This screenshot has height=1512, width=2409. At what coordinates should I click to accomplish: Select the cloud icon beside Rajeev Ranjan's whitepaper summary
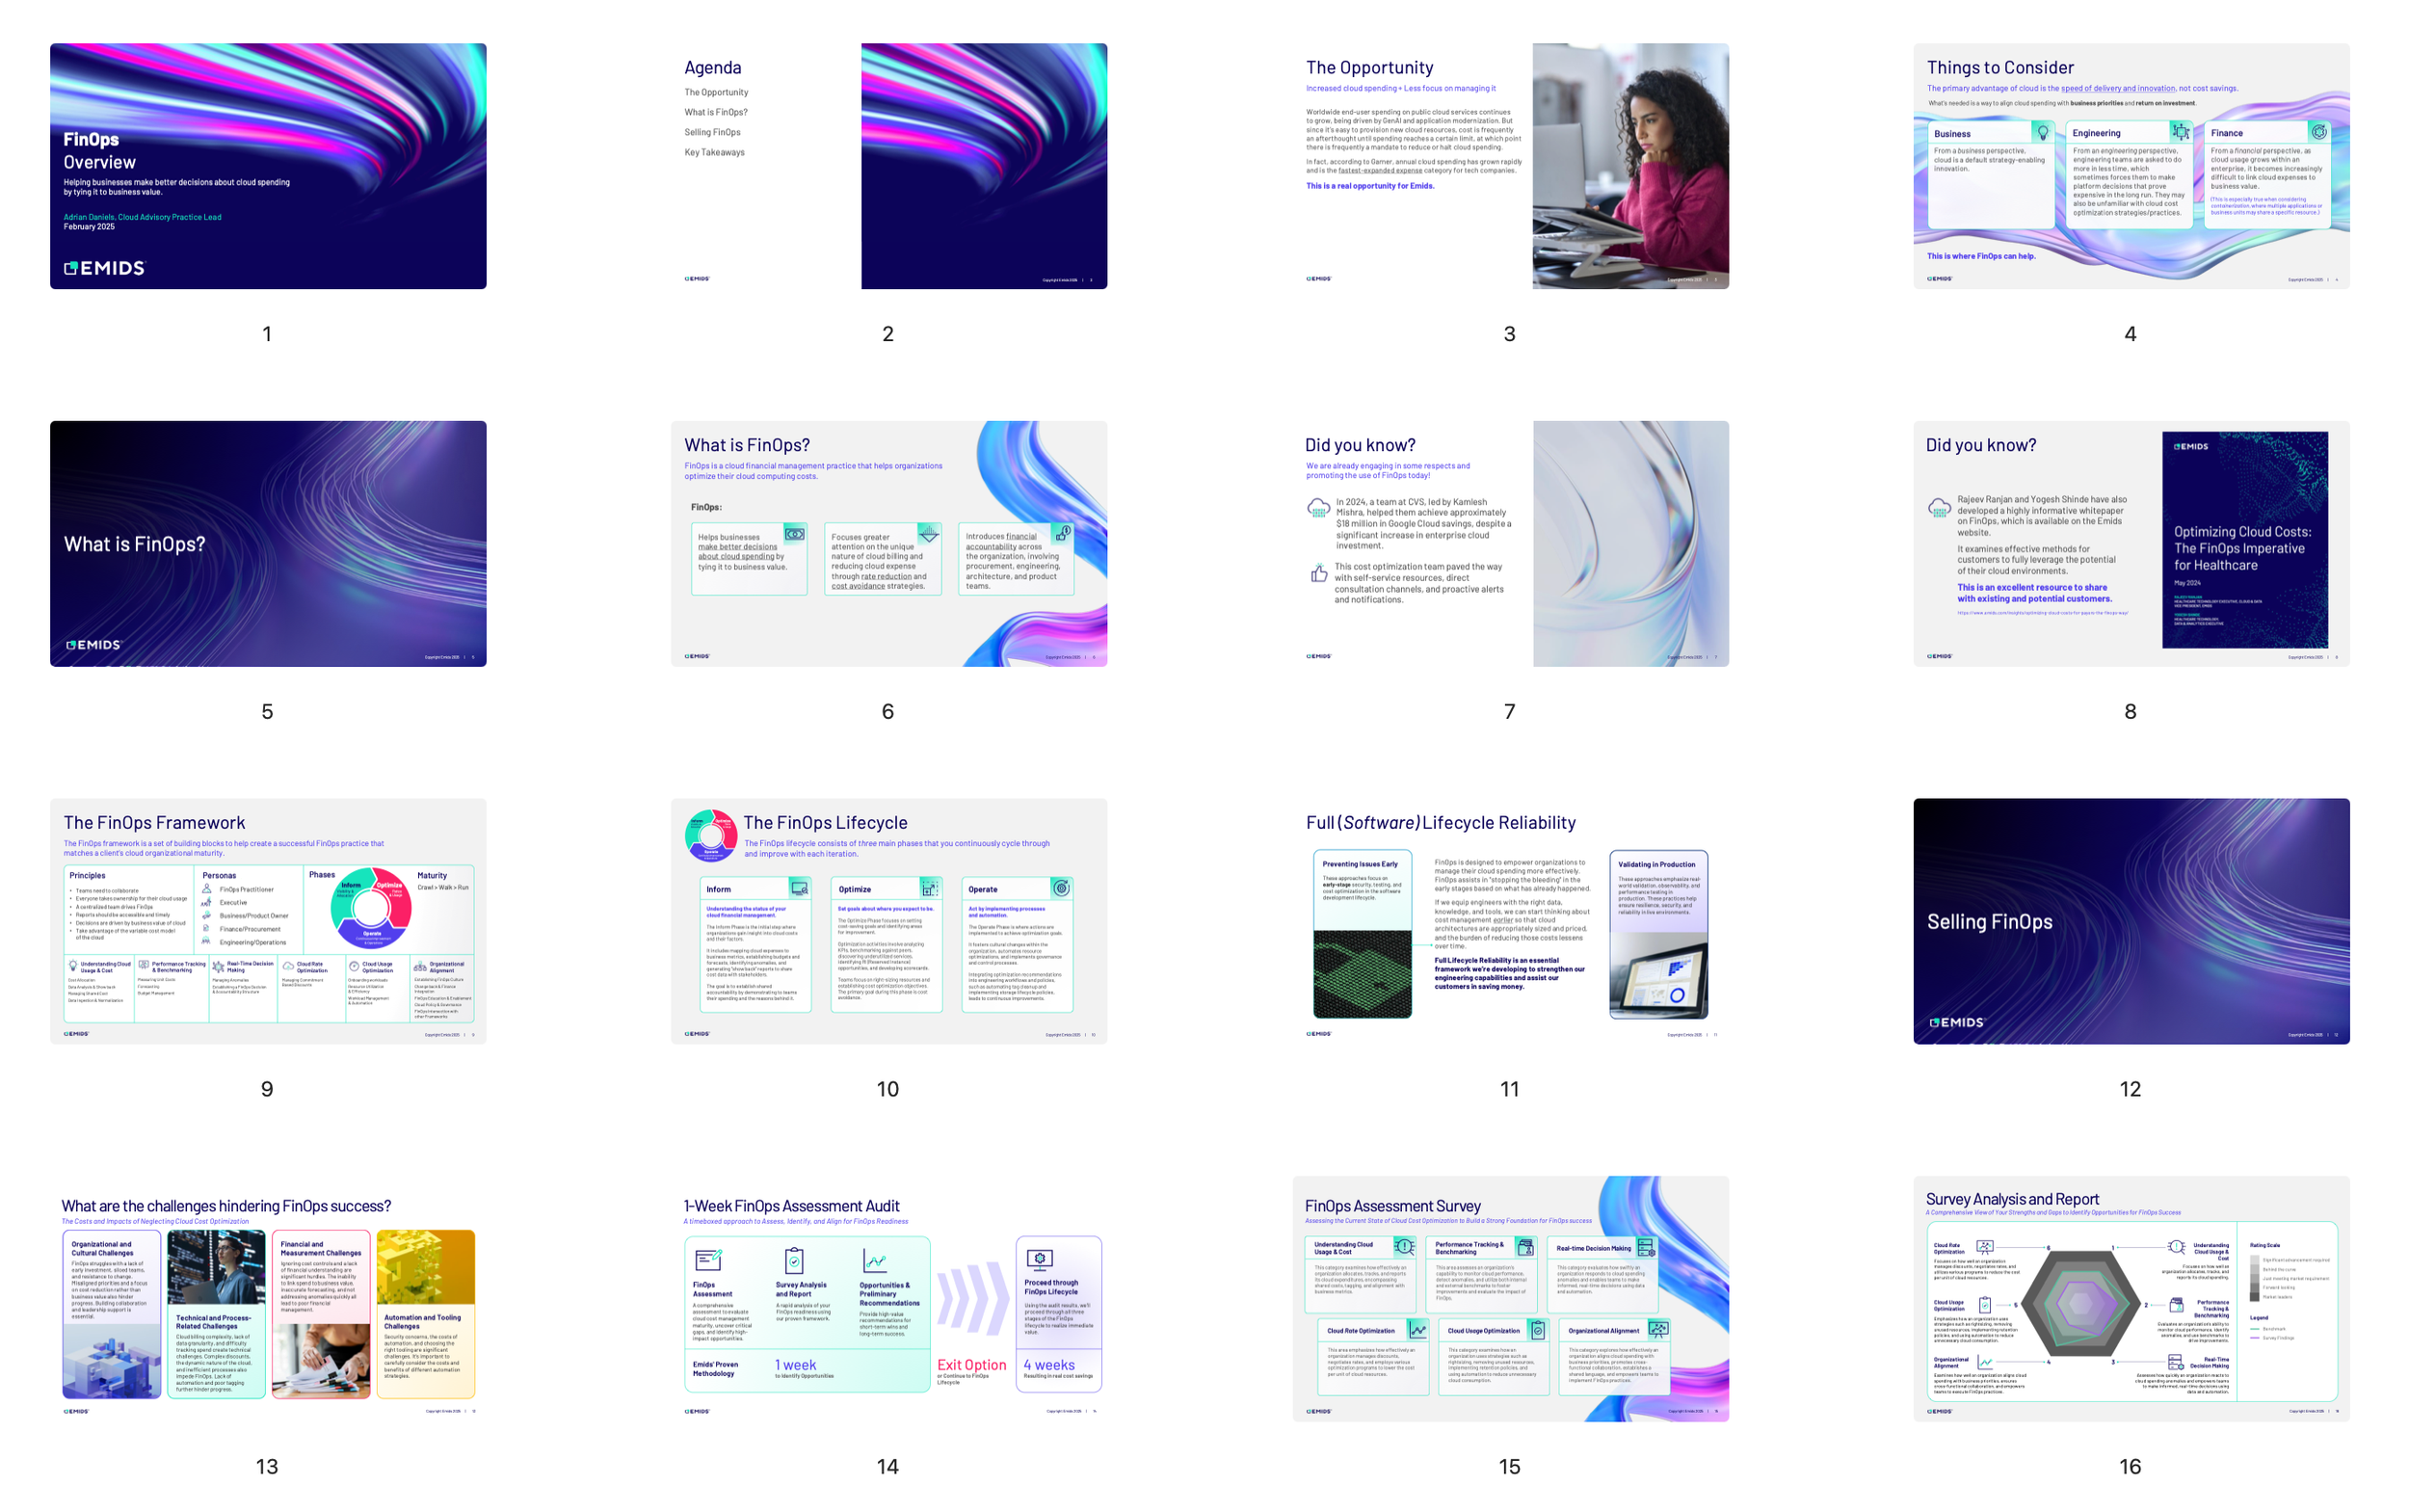[1938, 508]
